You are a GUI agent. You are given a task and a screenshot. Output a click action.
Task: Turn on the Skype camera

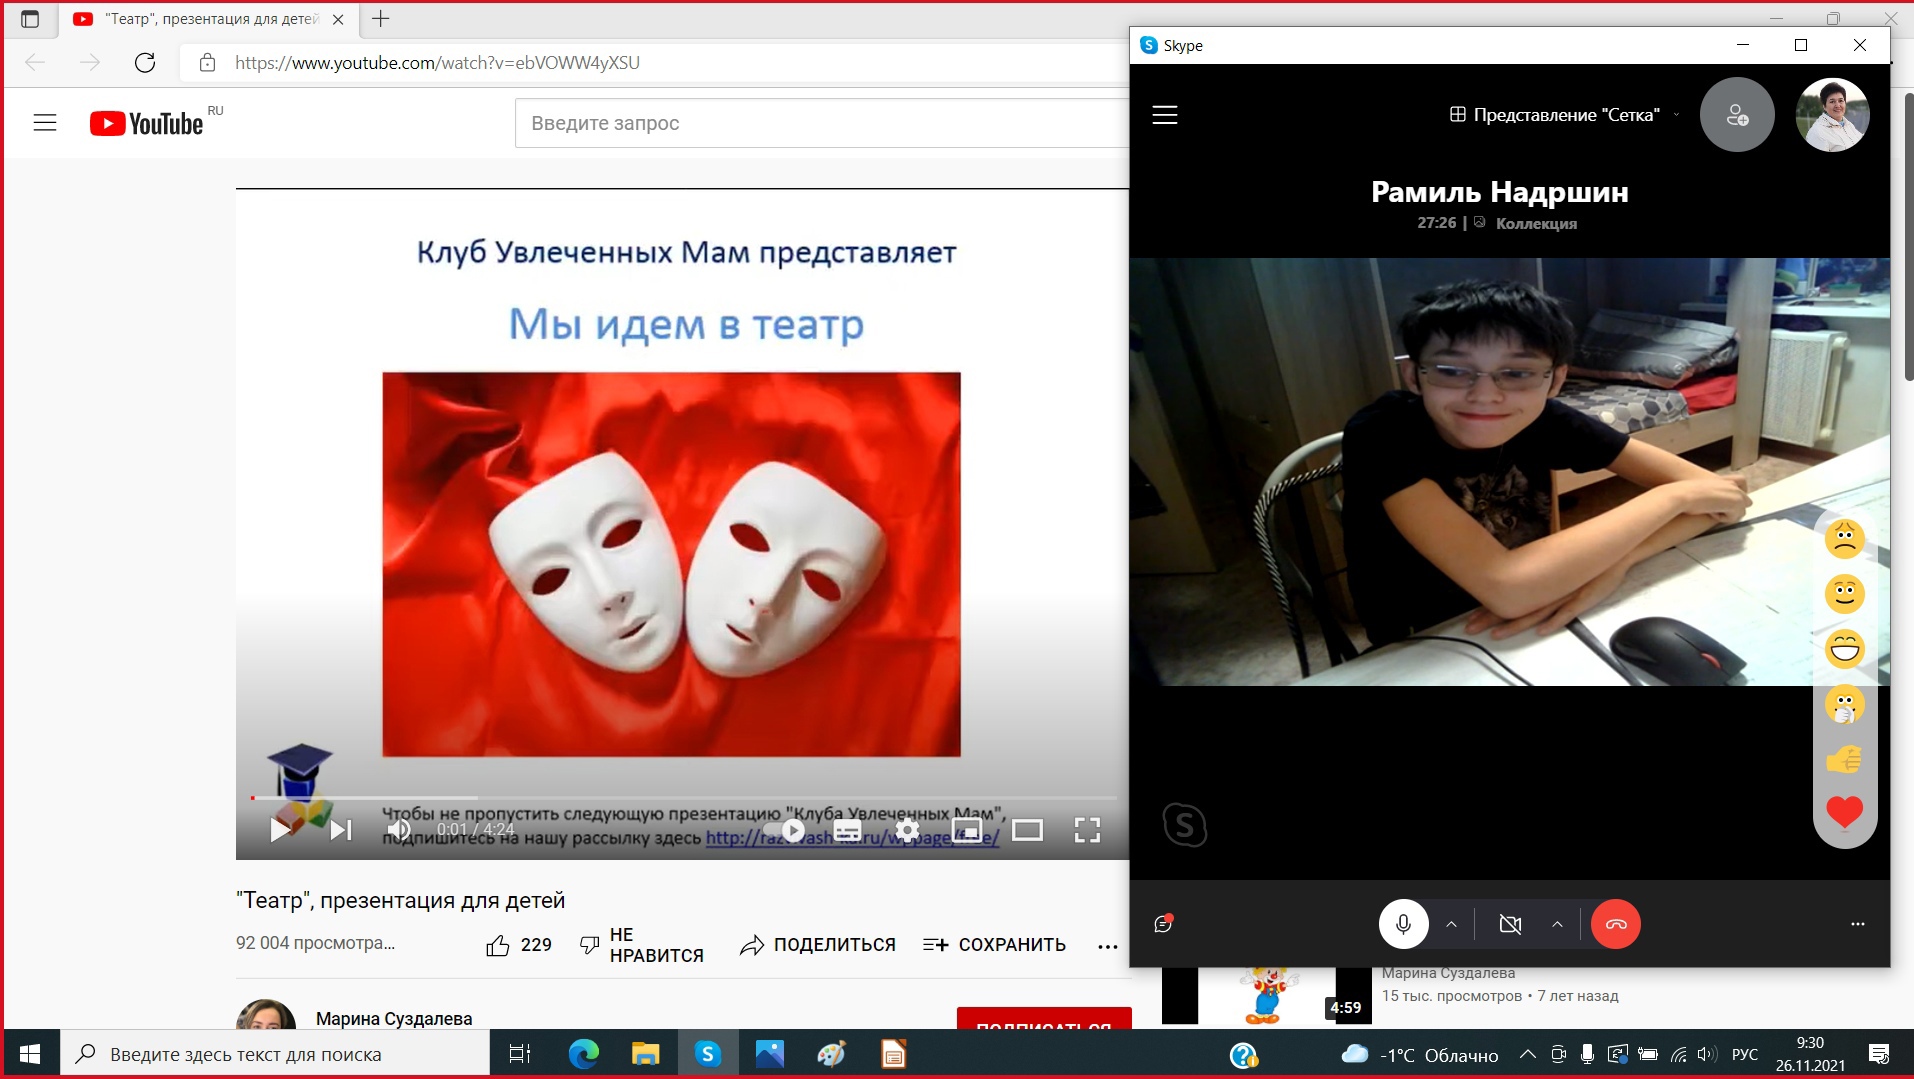coord(1510,924)
